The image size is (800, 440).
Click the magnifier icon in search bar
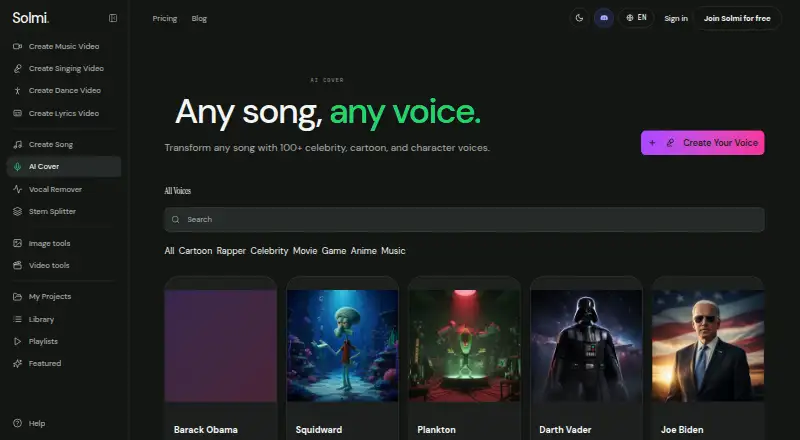176,219
